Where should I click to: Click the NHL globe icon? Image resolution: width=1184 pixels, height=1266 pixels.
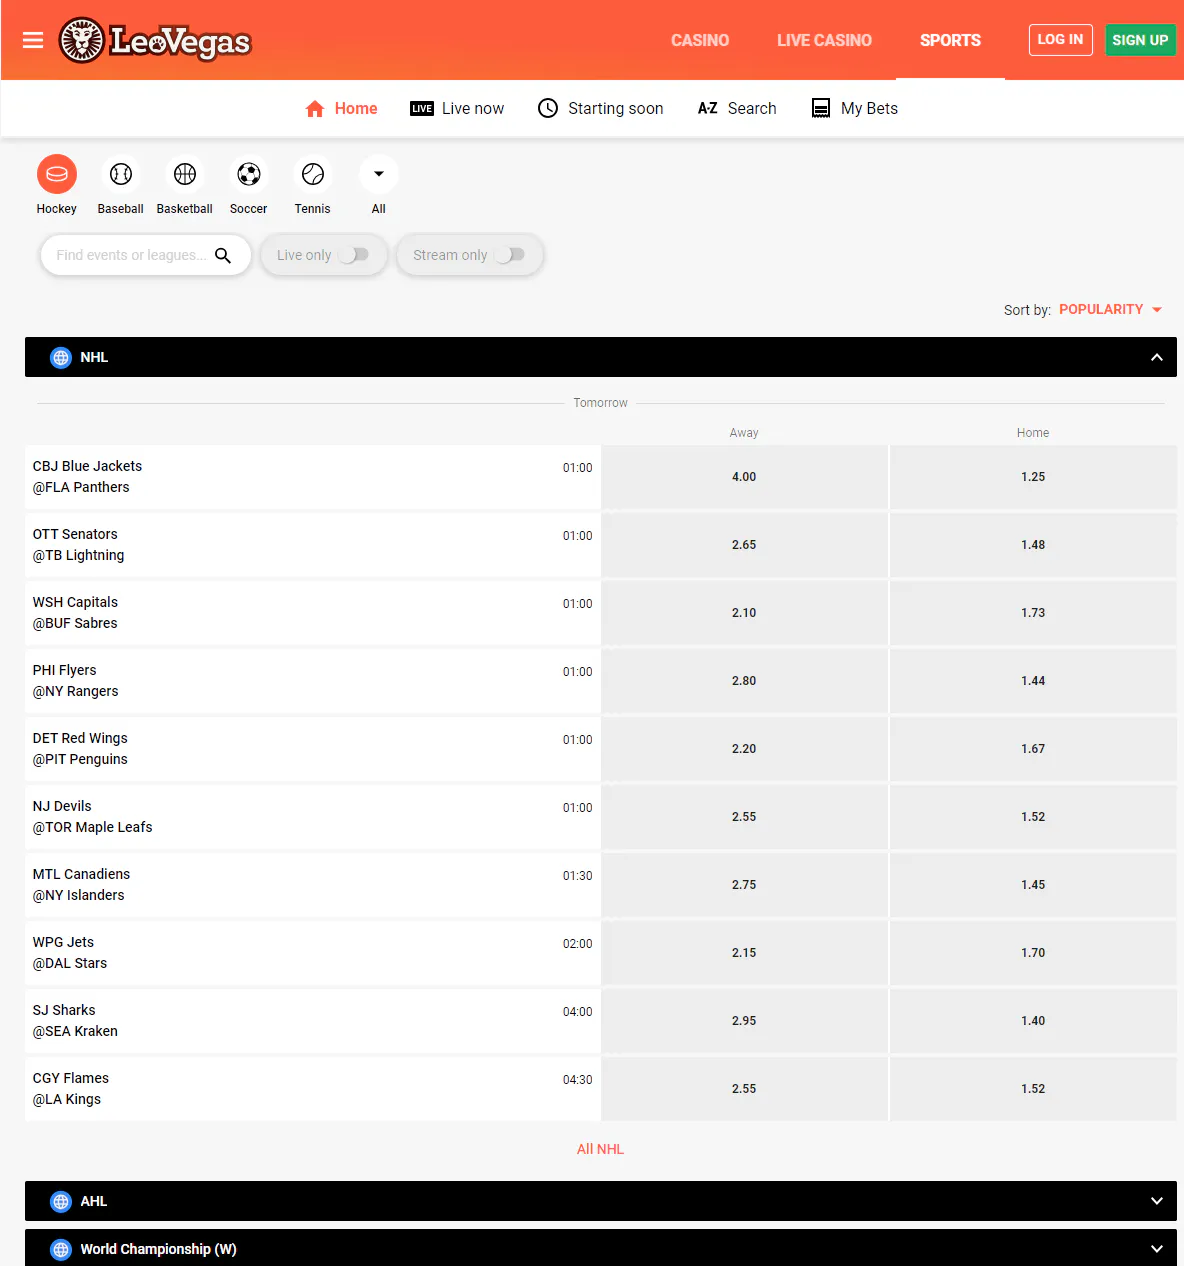(61, 357)
